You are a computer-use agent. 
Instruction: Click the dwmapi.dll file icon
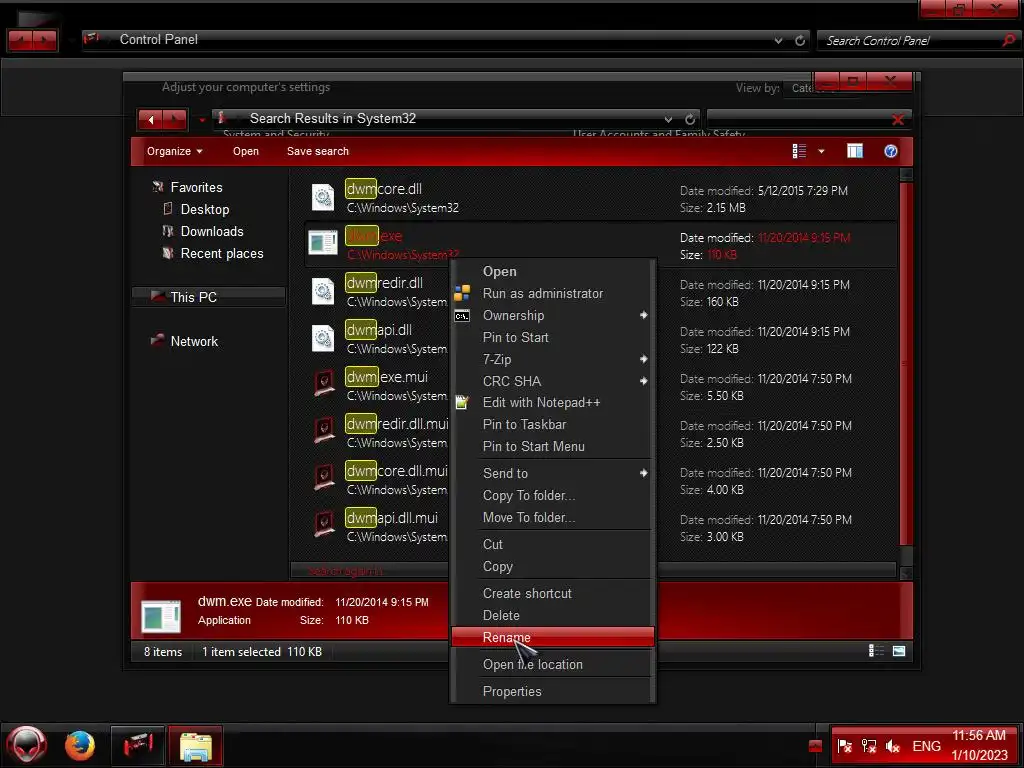tap(323, 338)
